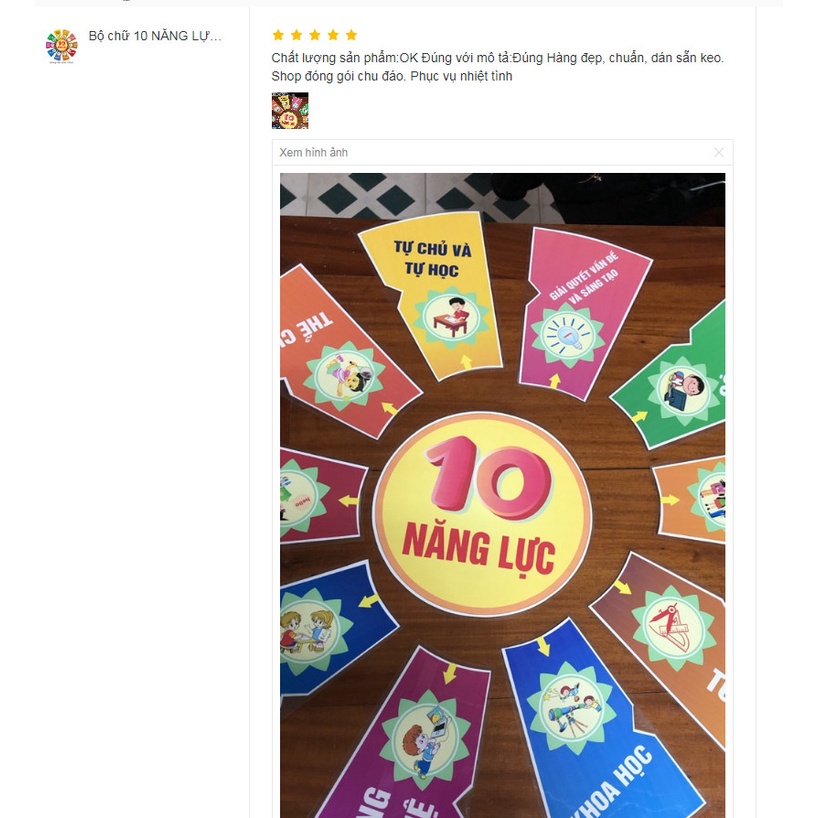The image size is (818, 818).
Task: Close the Xem hình ảnh image viewer
Action: (718, 152)
